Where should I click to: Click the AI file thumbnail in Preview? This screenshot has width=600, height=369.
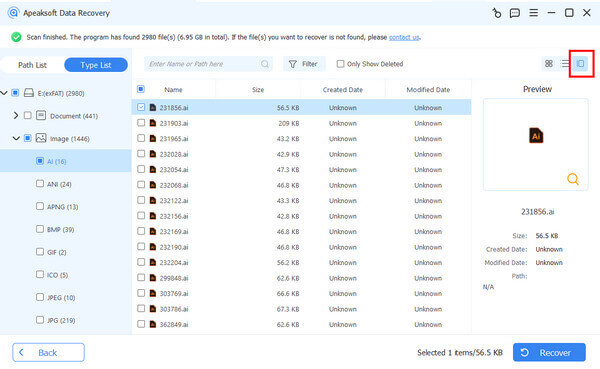tap(536, 136)
